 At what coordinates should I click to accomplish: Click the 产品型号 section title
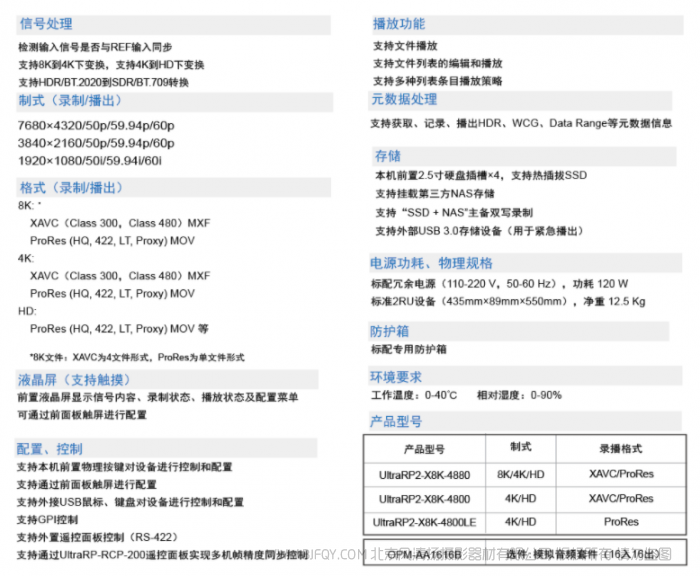tap(397, 421)
